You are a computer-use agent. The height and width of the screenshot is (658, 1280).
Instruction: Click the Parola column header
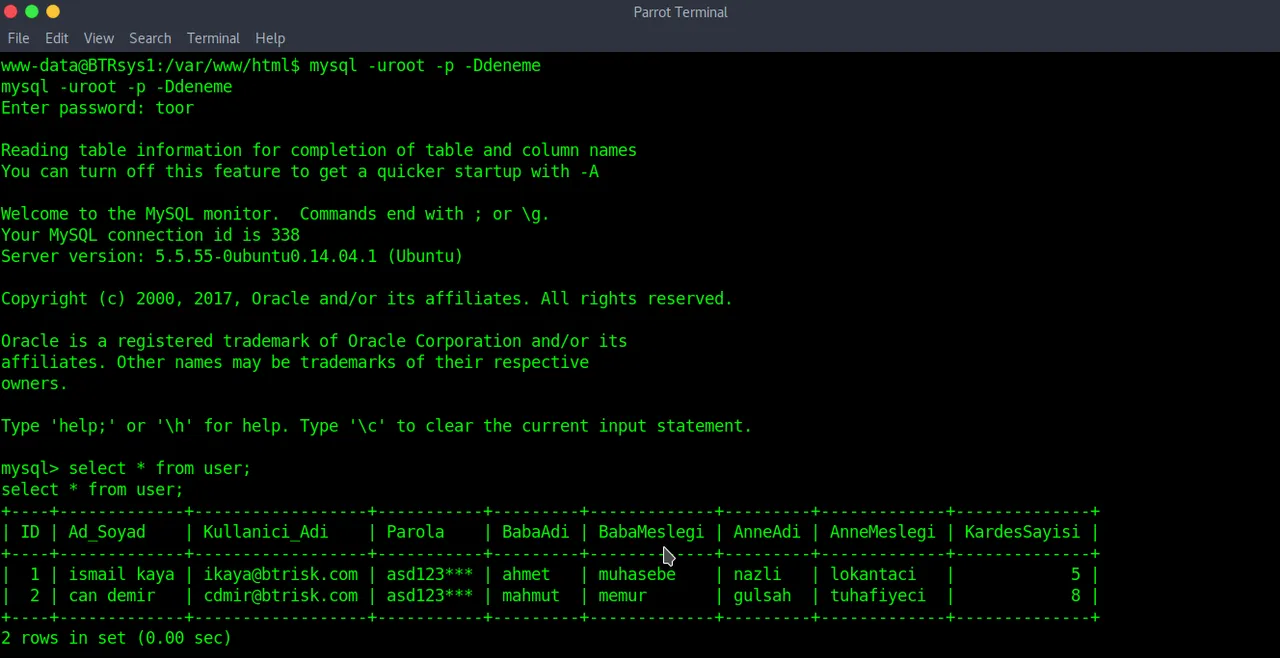pyautogui.click(x=415, y=532)
